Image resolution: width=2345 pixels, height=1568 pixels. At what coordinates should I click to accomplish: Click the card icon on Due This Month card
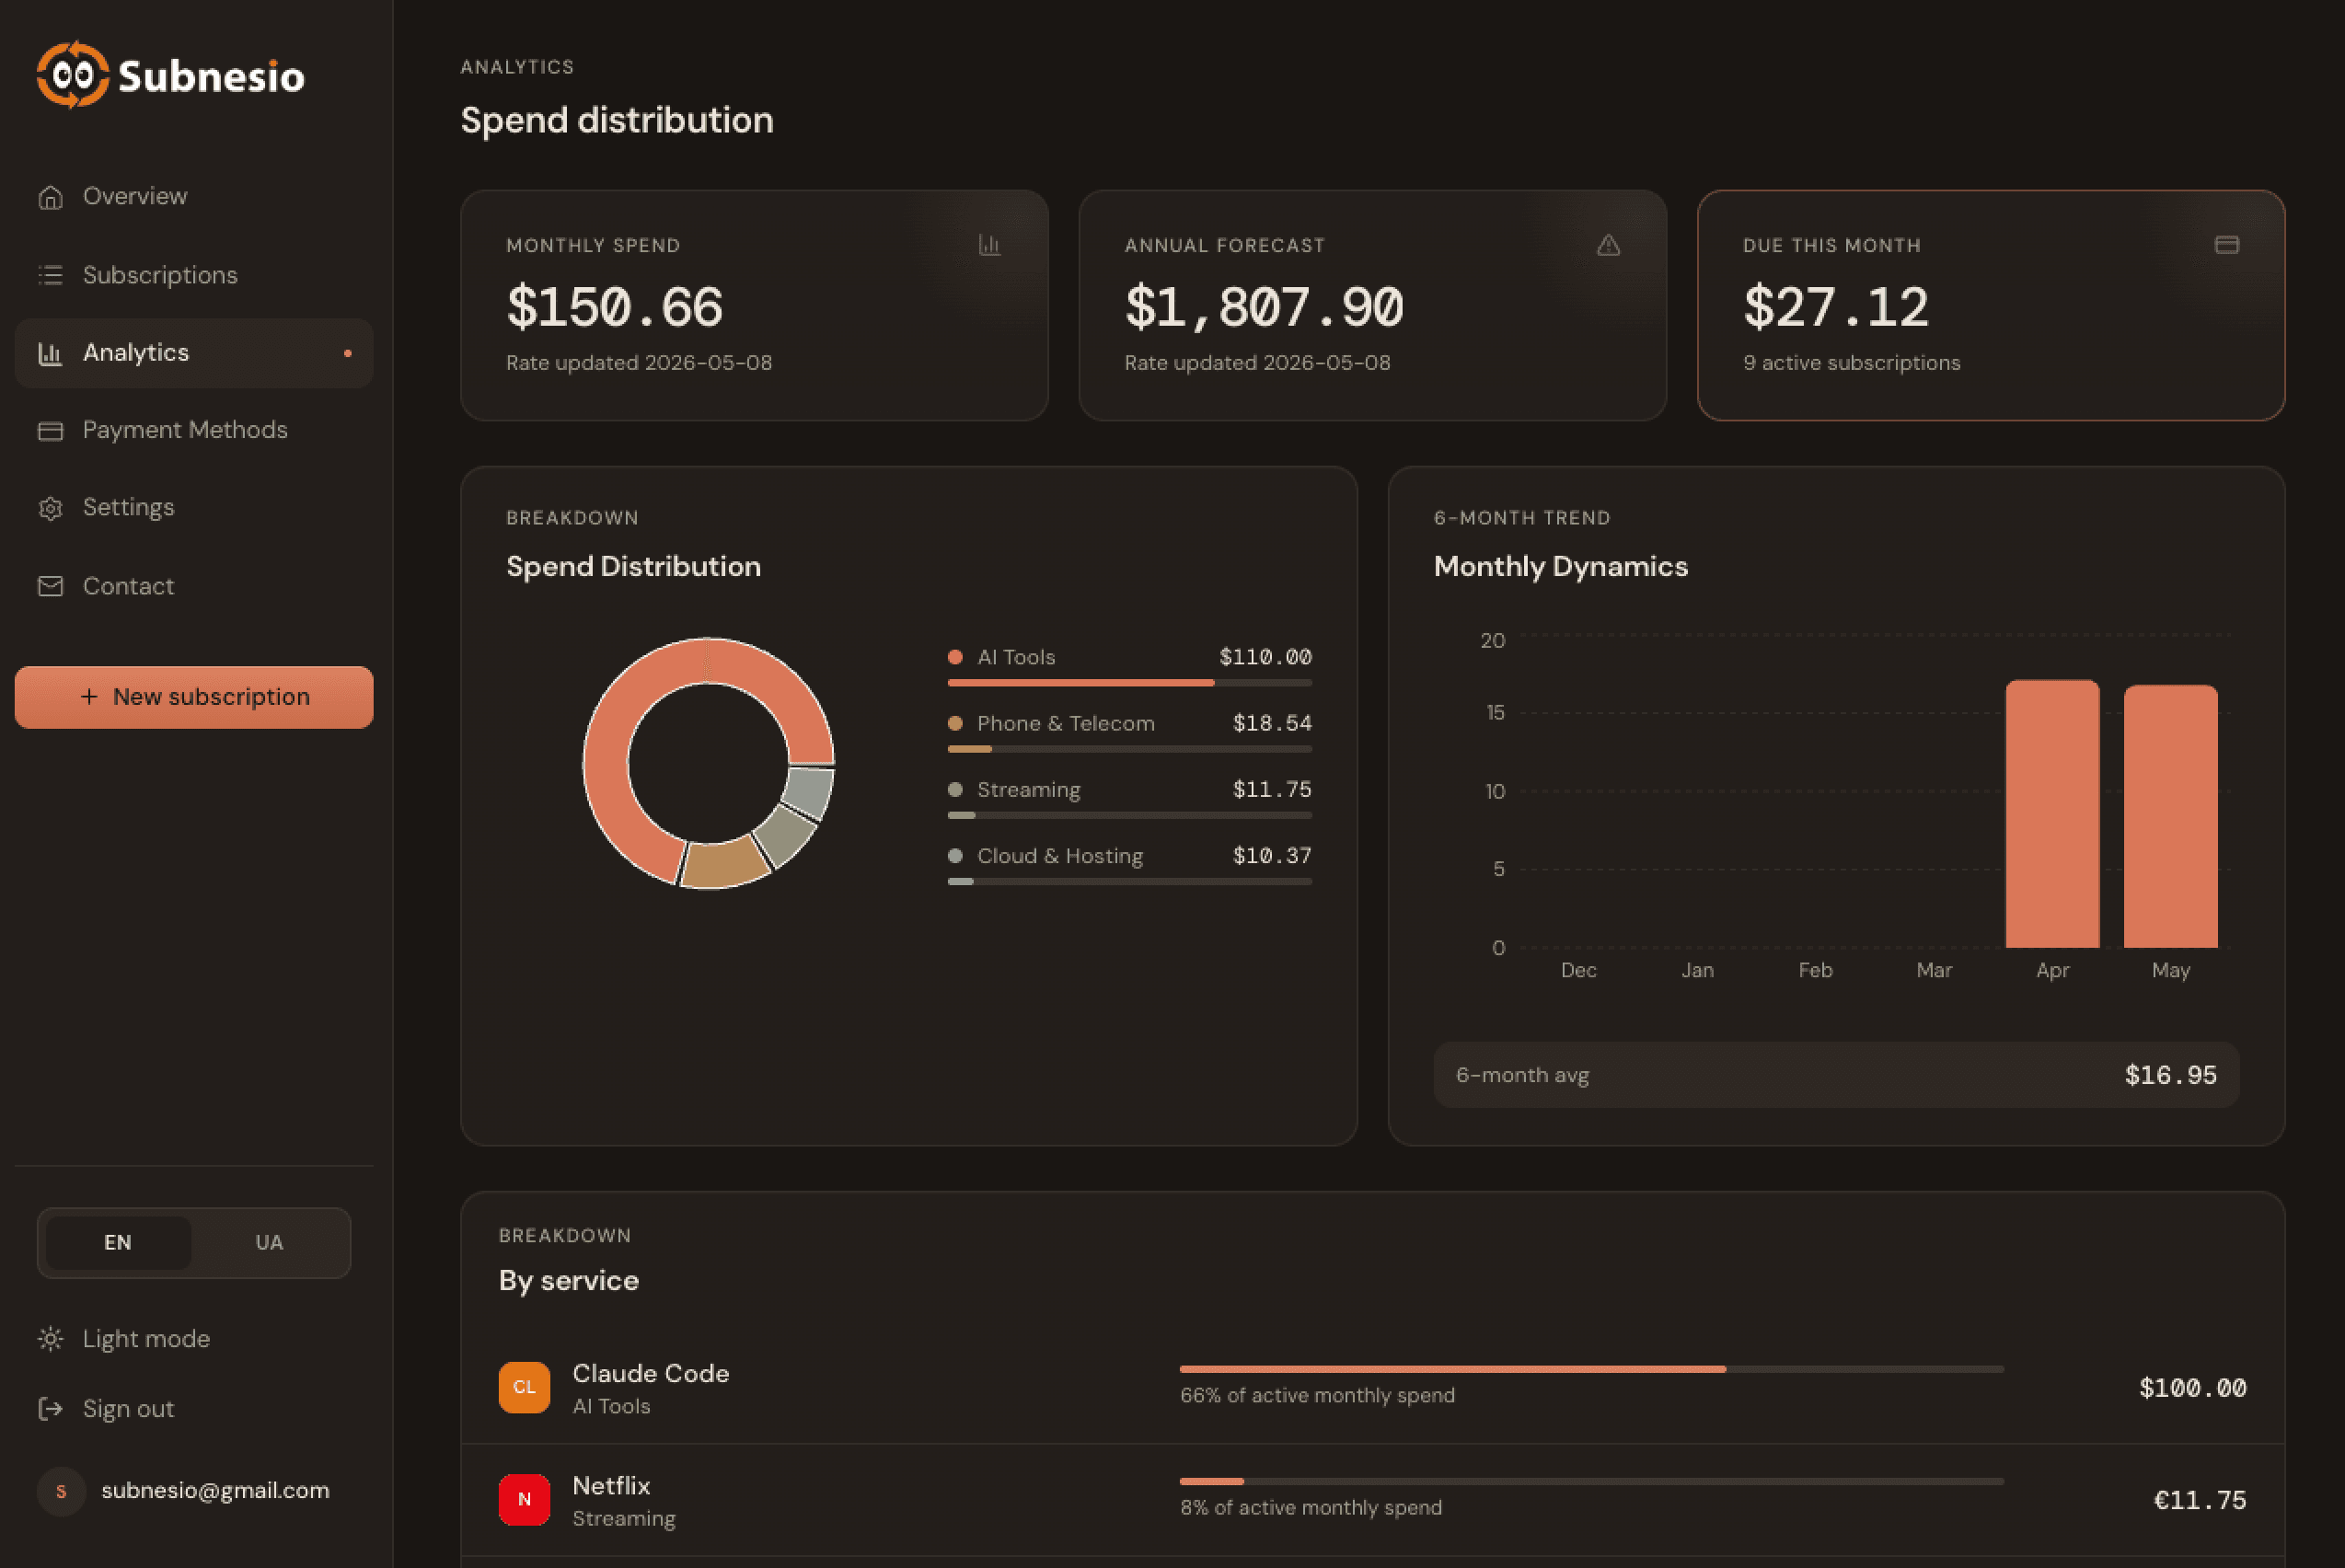(x=2226, y=245)
